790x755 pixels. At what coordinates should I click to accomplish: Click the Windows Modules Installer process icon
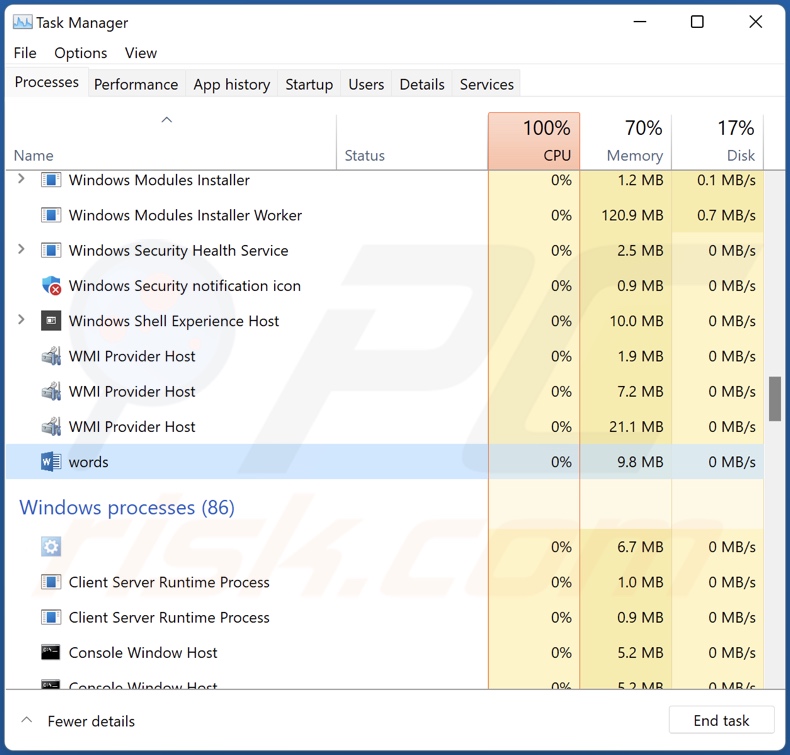click(51, 180)
